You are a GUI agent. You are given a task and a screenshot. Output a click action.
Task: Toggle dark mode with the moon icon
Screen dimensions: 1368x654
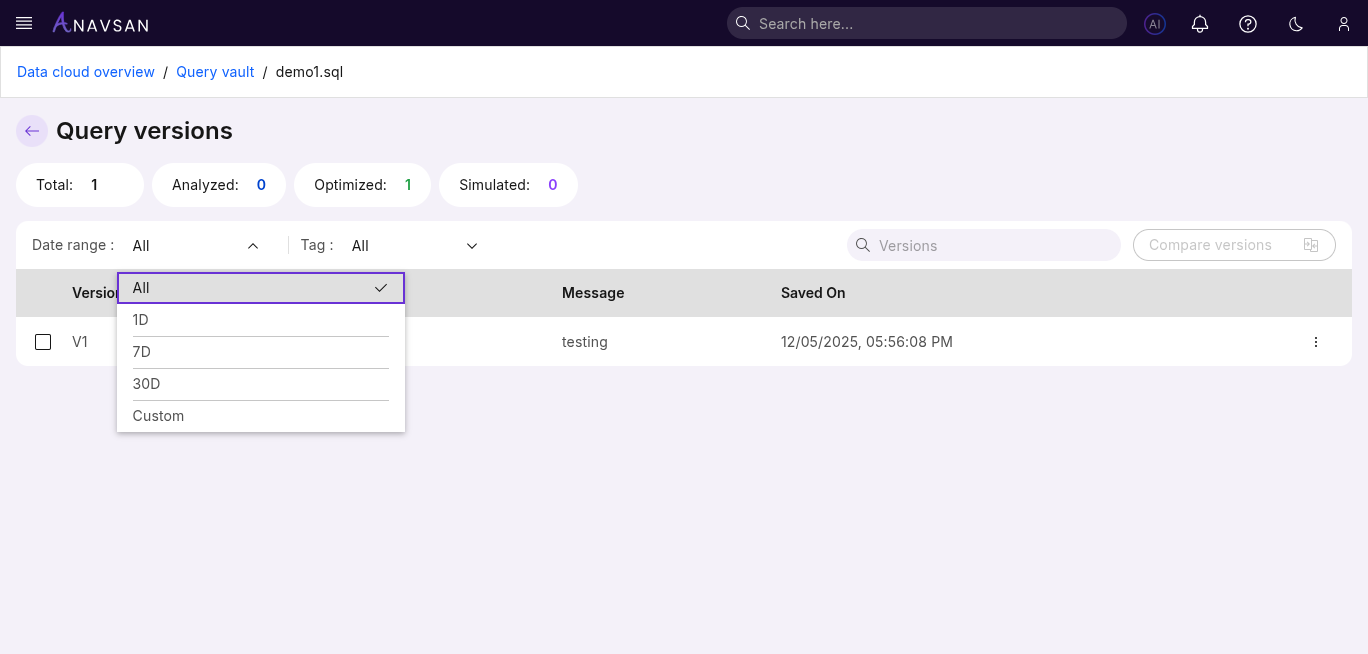click(1296, 23)
